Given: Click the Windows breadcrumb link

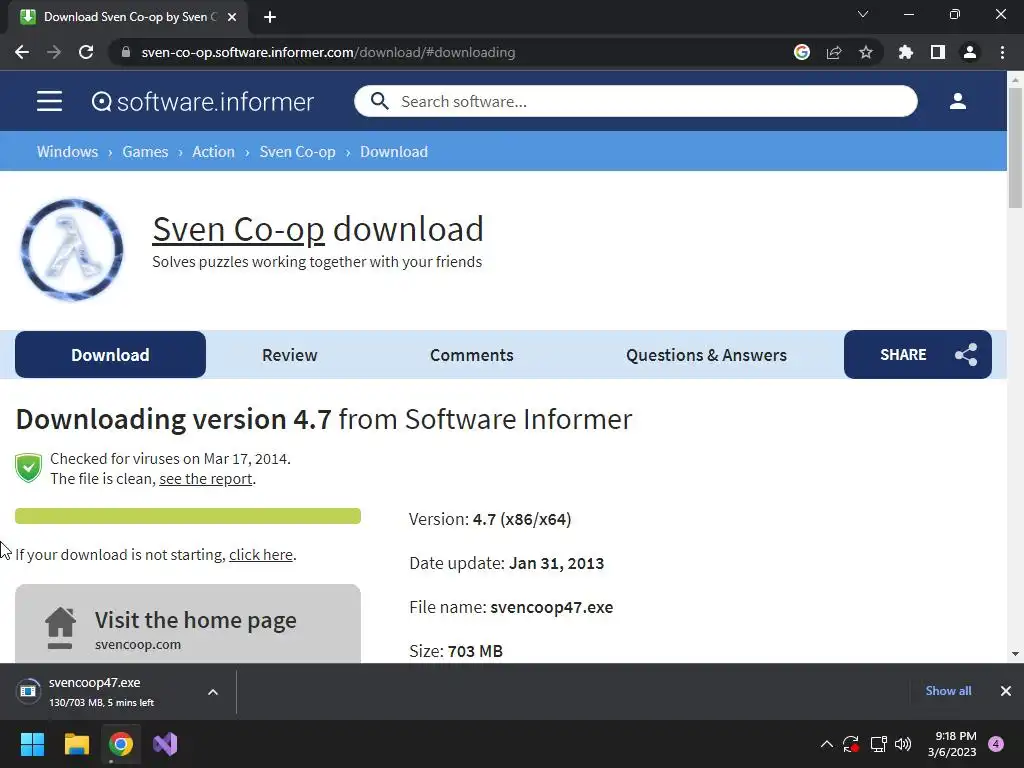Looking at the screenshot, I should click(x=67, y=152).
